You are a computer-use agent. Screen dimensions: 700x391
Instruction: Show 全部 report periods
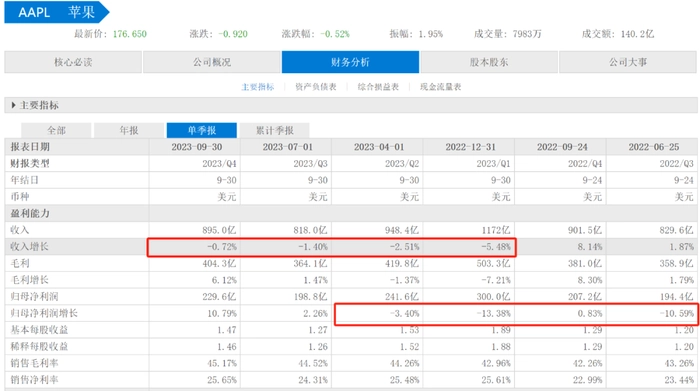tap(56, 130)
